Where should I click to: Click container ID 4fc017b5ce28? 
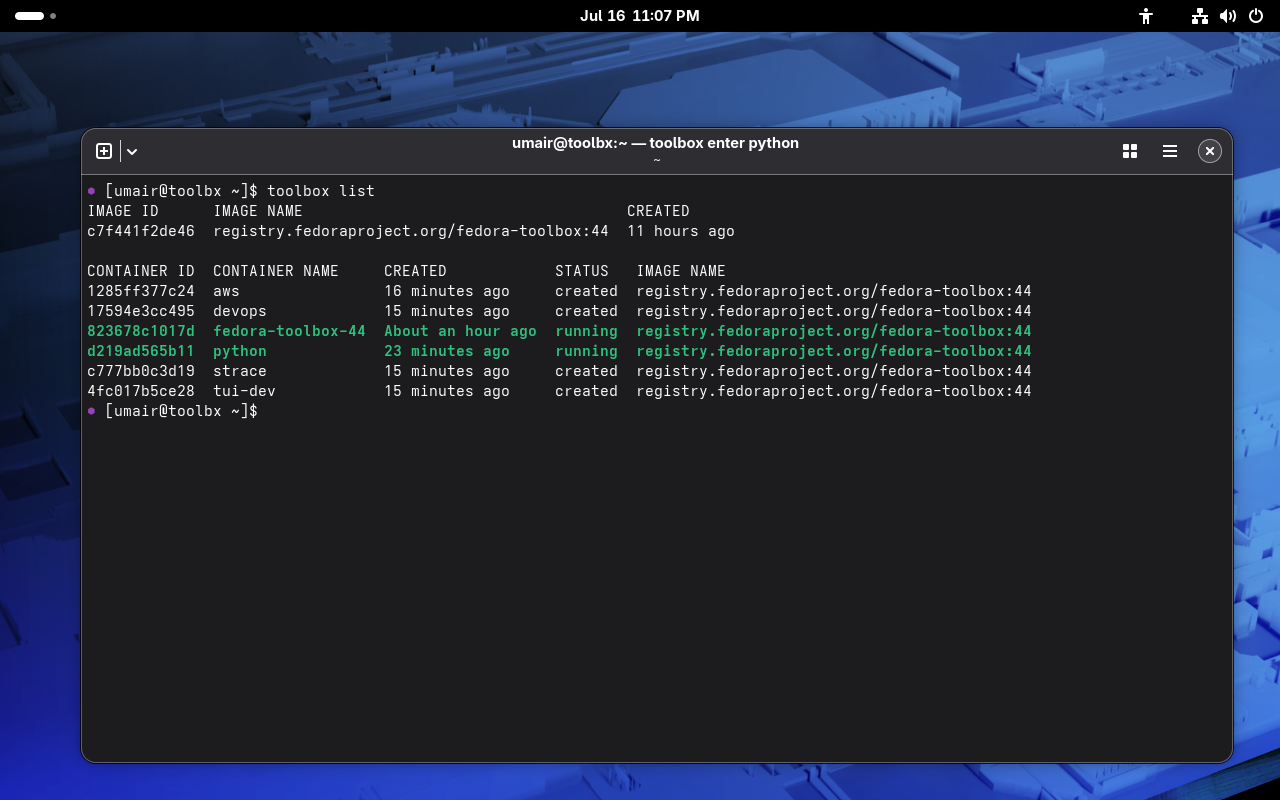[x=141, y=391]
